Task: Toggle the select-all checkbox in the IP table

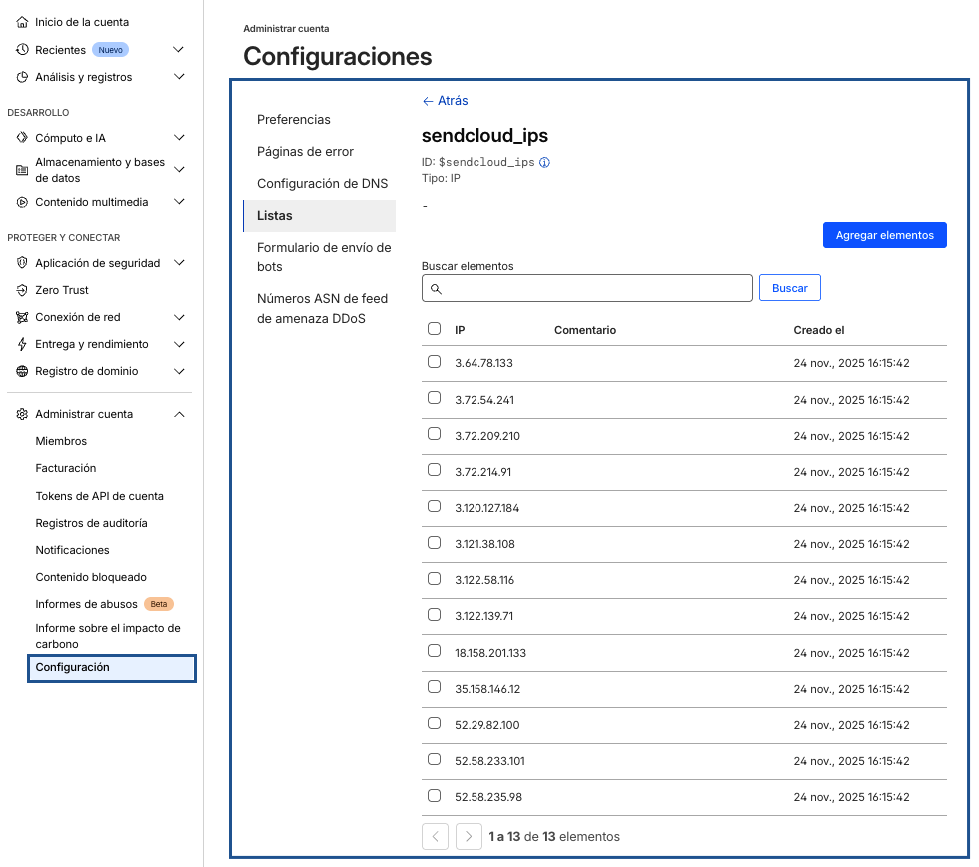Action: 433,328
